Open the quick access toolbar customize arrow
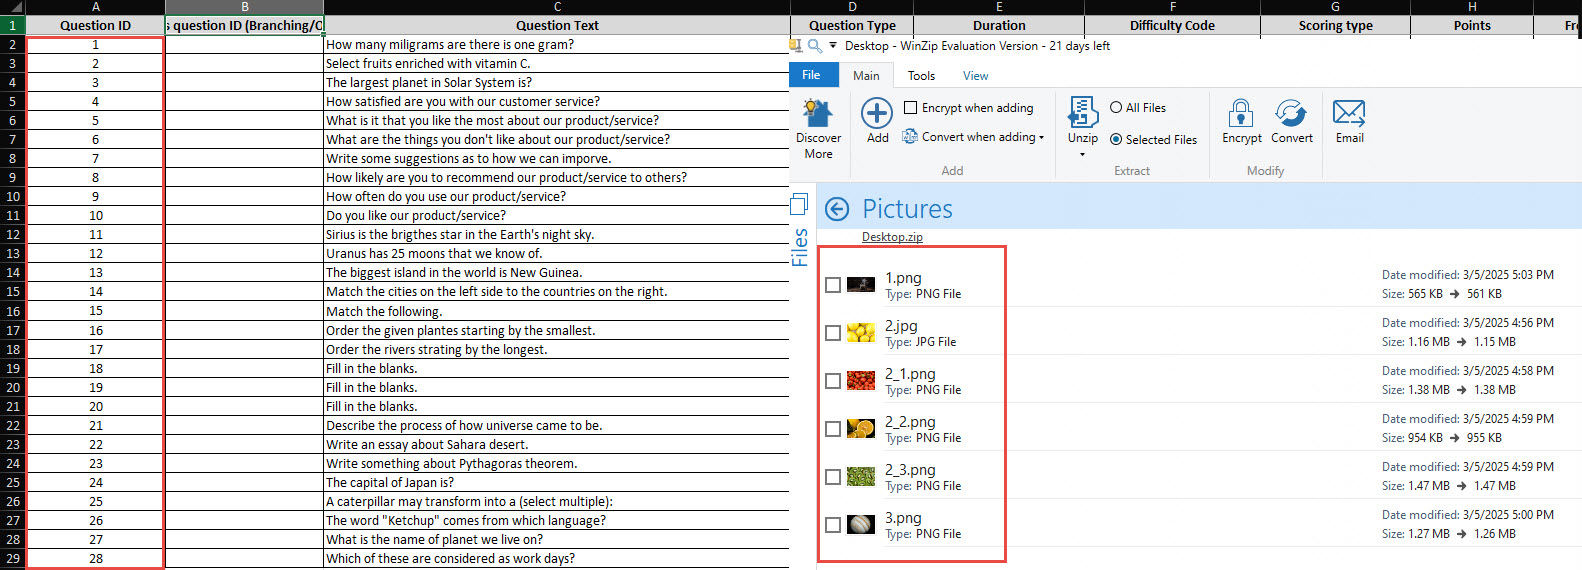The image size is (1582, 570). point(833,46)
